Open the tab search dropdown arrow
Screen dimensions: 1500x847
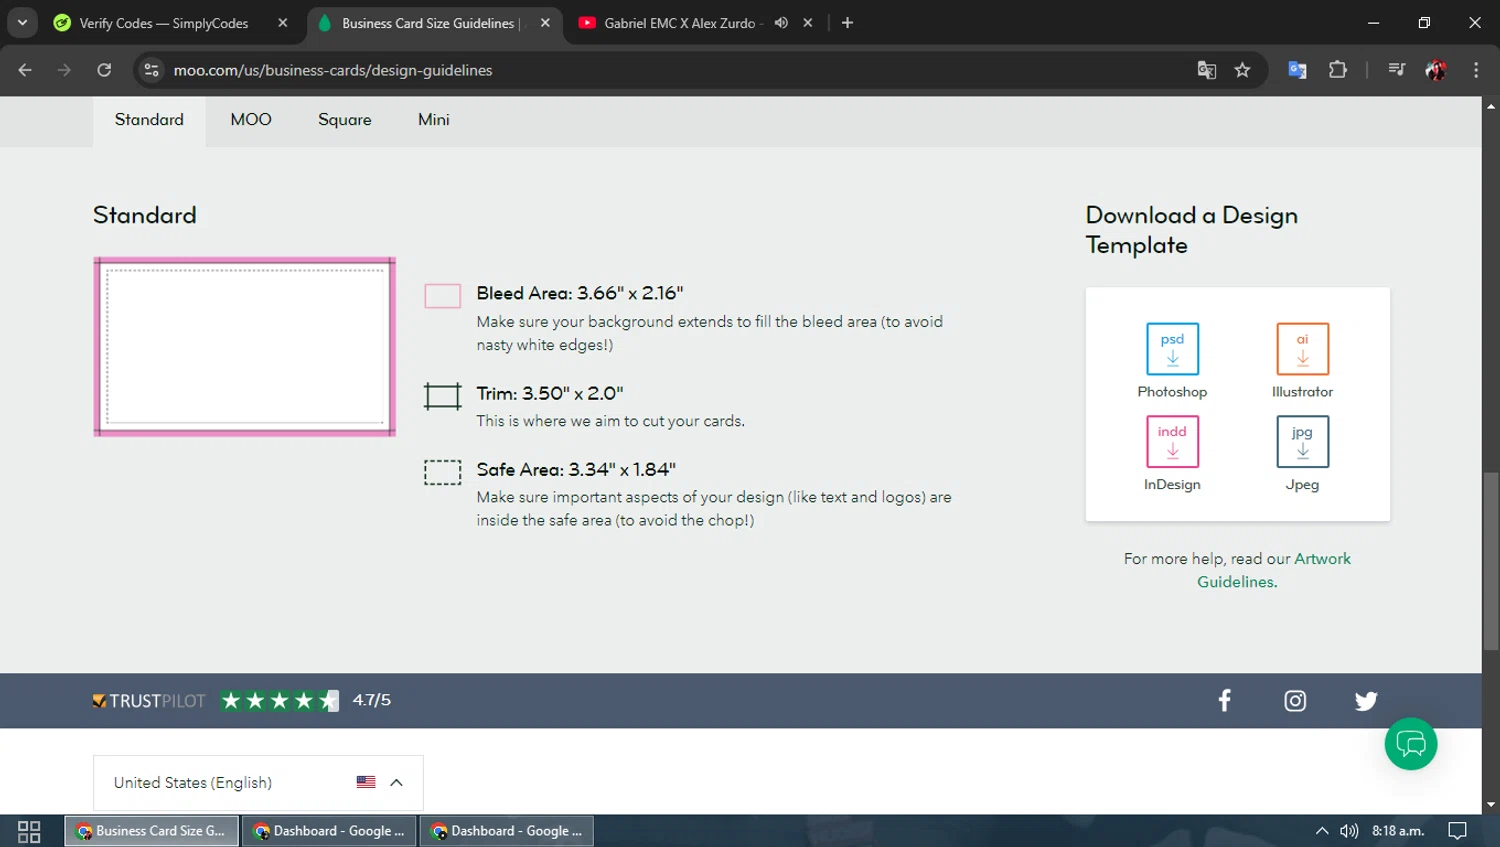tap(22, 23)
